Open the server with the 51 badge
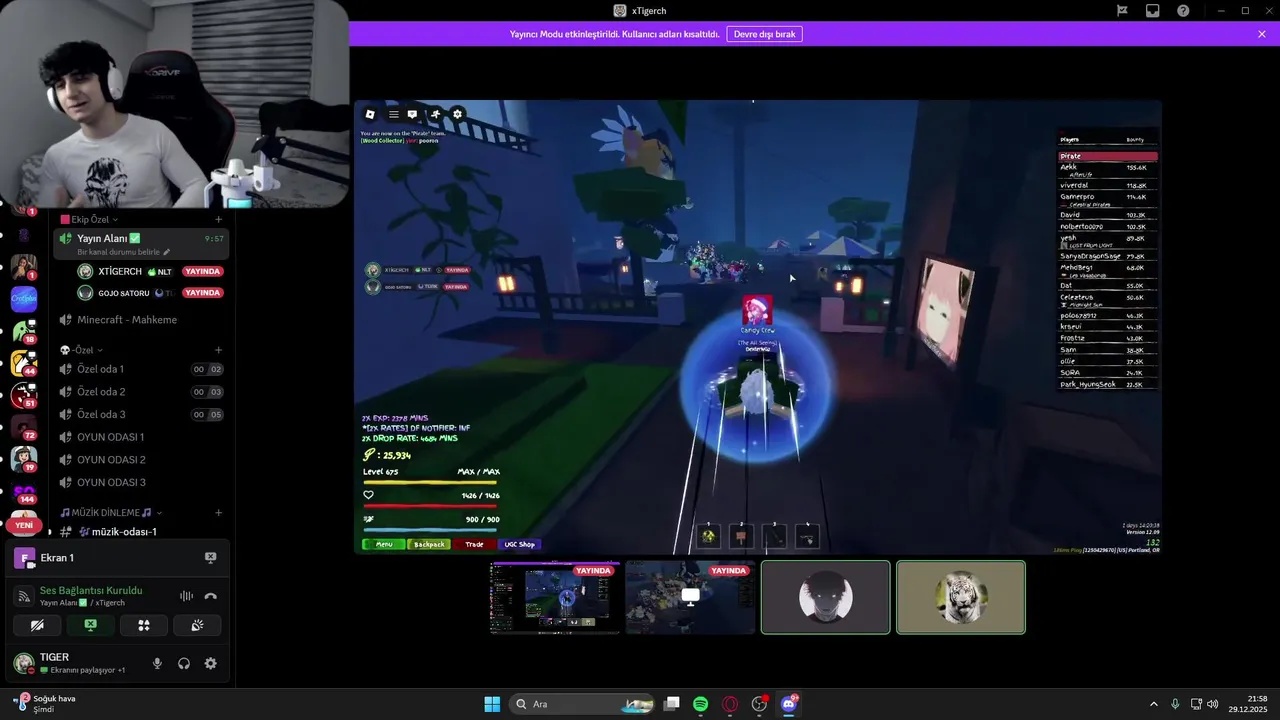This screenshot has width=1280, height=720. 24,395
